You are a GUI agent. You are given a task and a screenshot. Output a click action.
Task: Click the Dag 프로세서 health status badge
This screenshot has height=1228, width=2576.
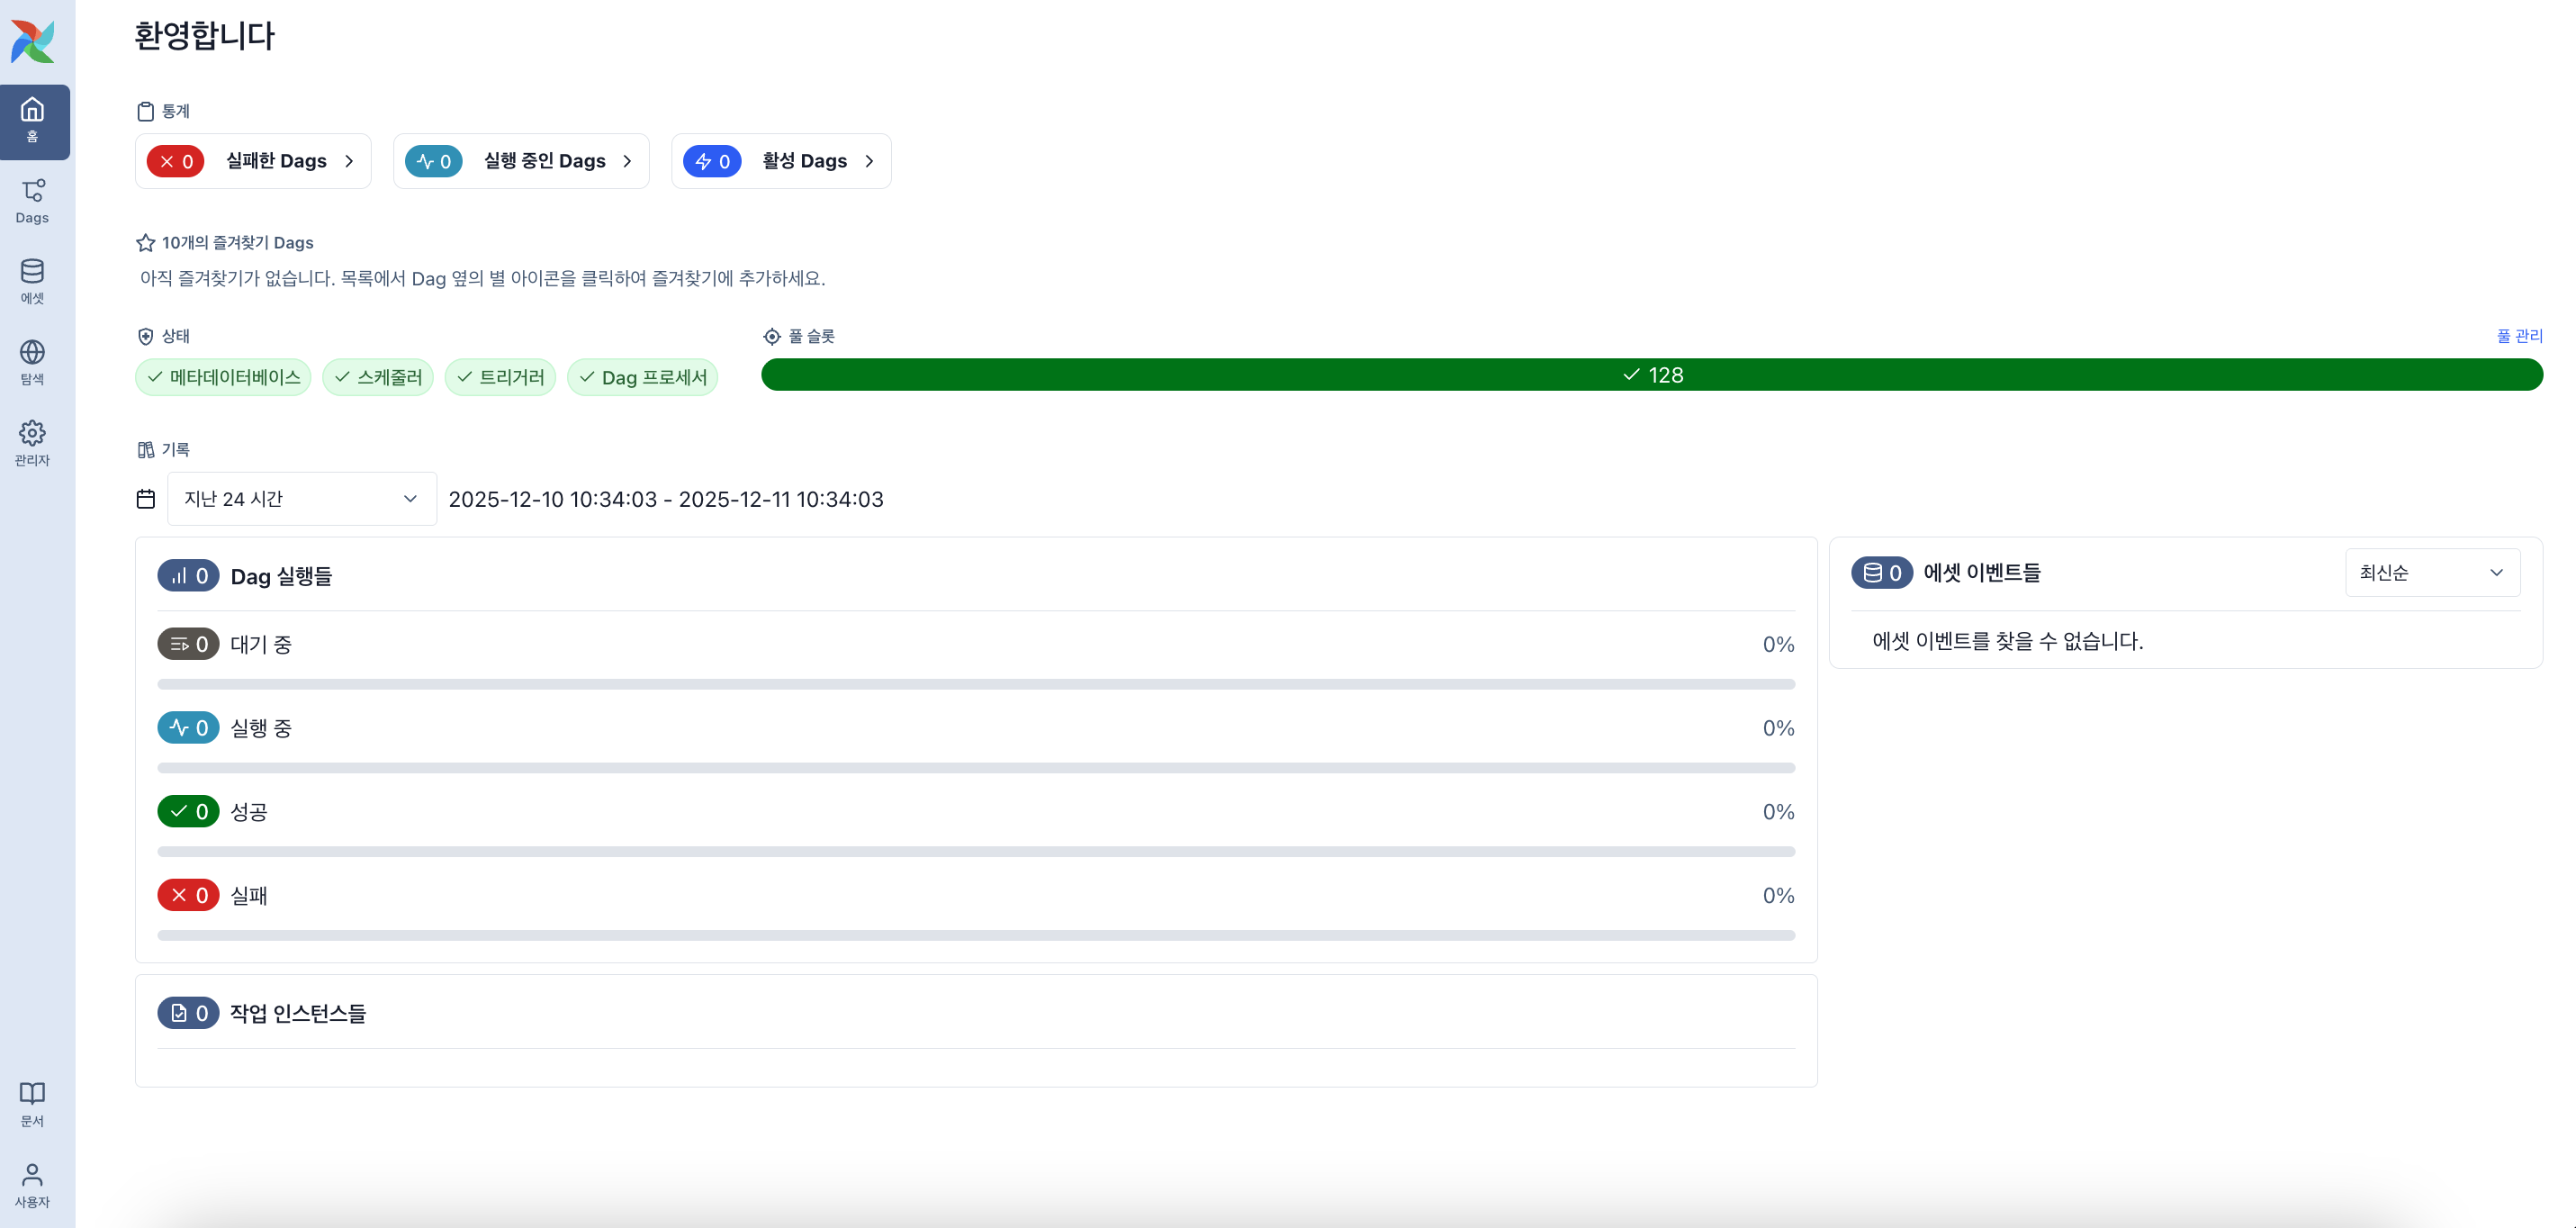(642, 377)
